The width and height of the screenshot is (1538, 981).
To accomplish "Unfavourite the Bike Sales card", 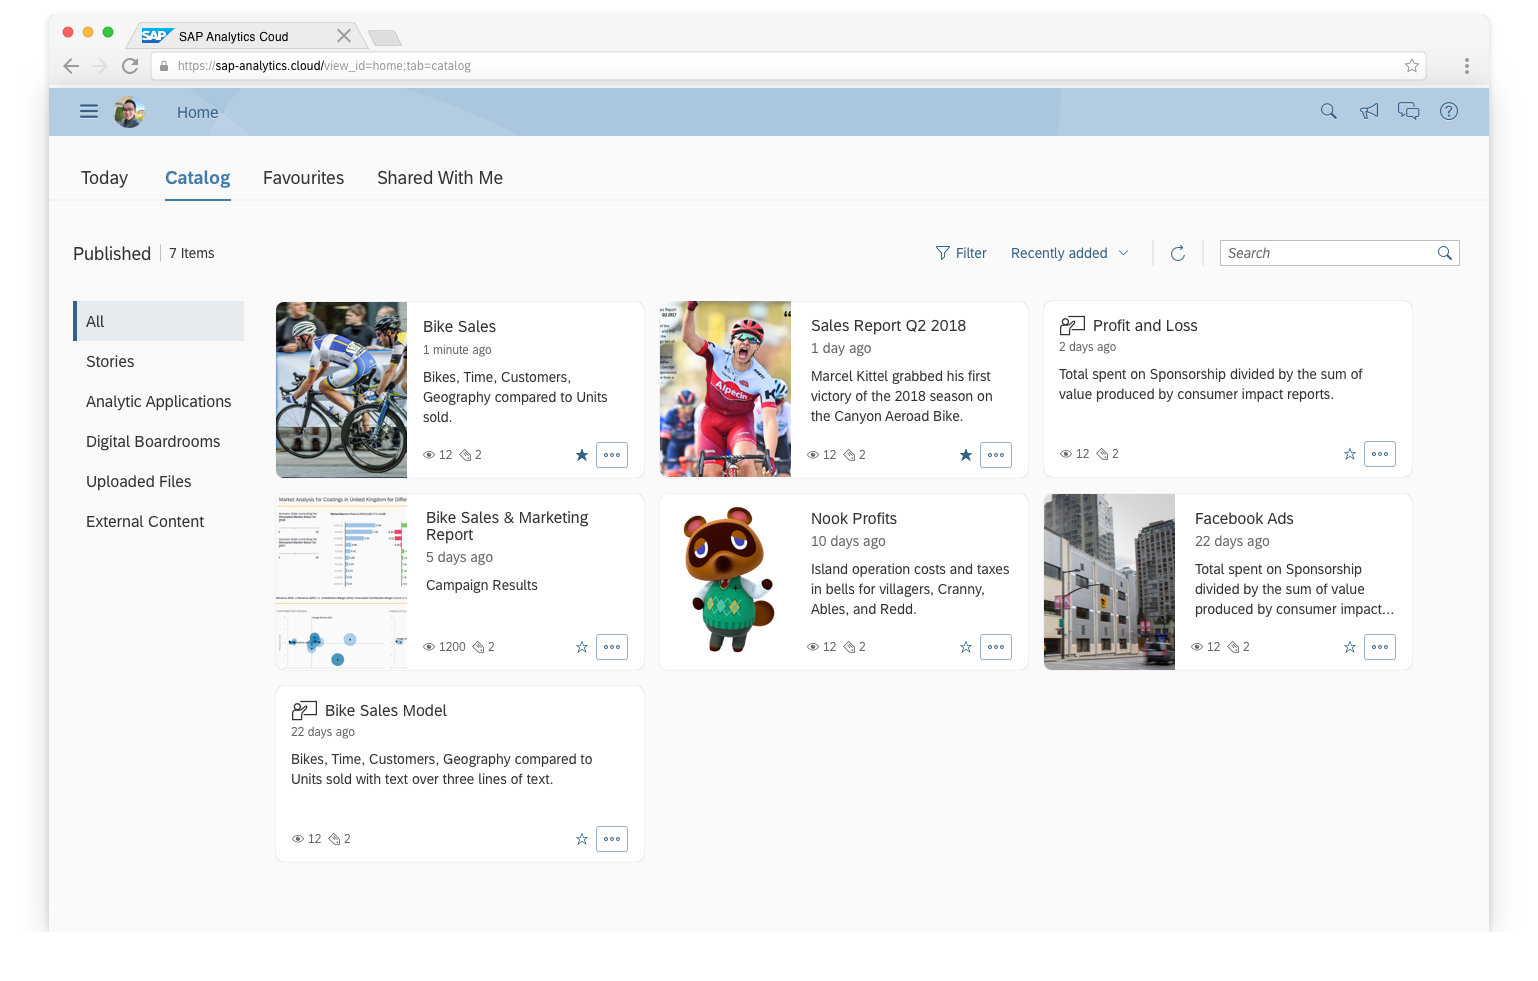I will [582, 455].
